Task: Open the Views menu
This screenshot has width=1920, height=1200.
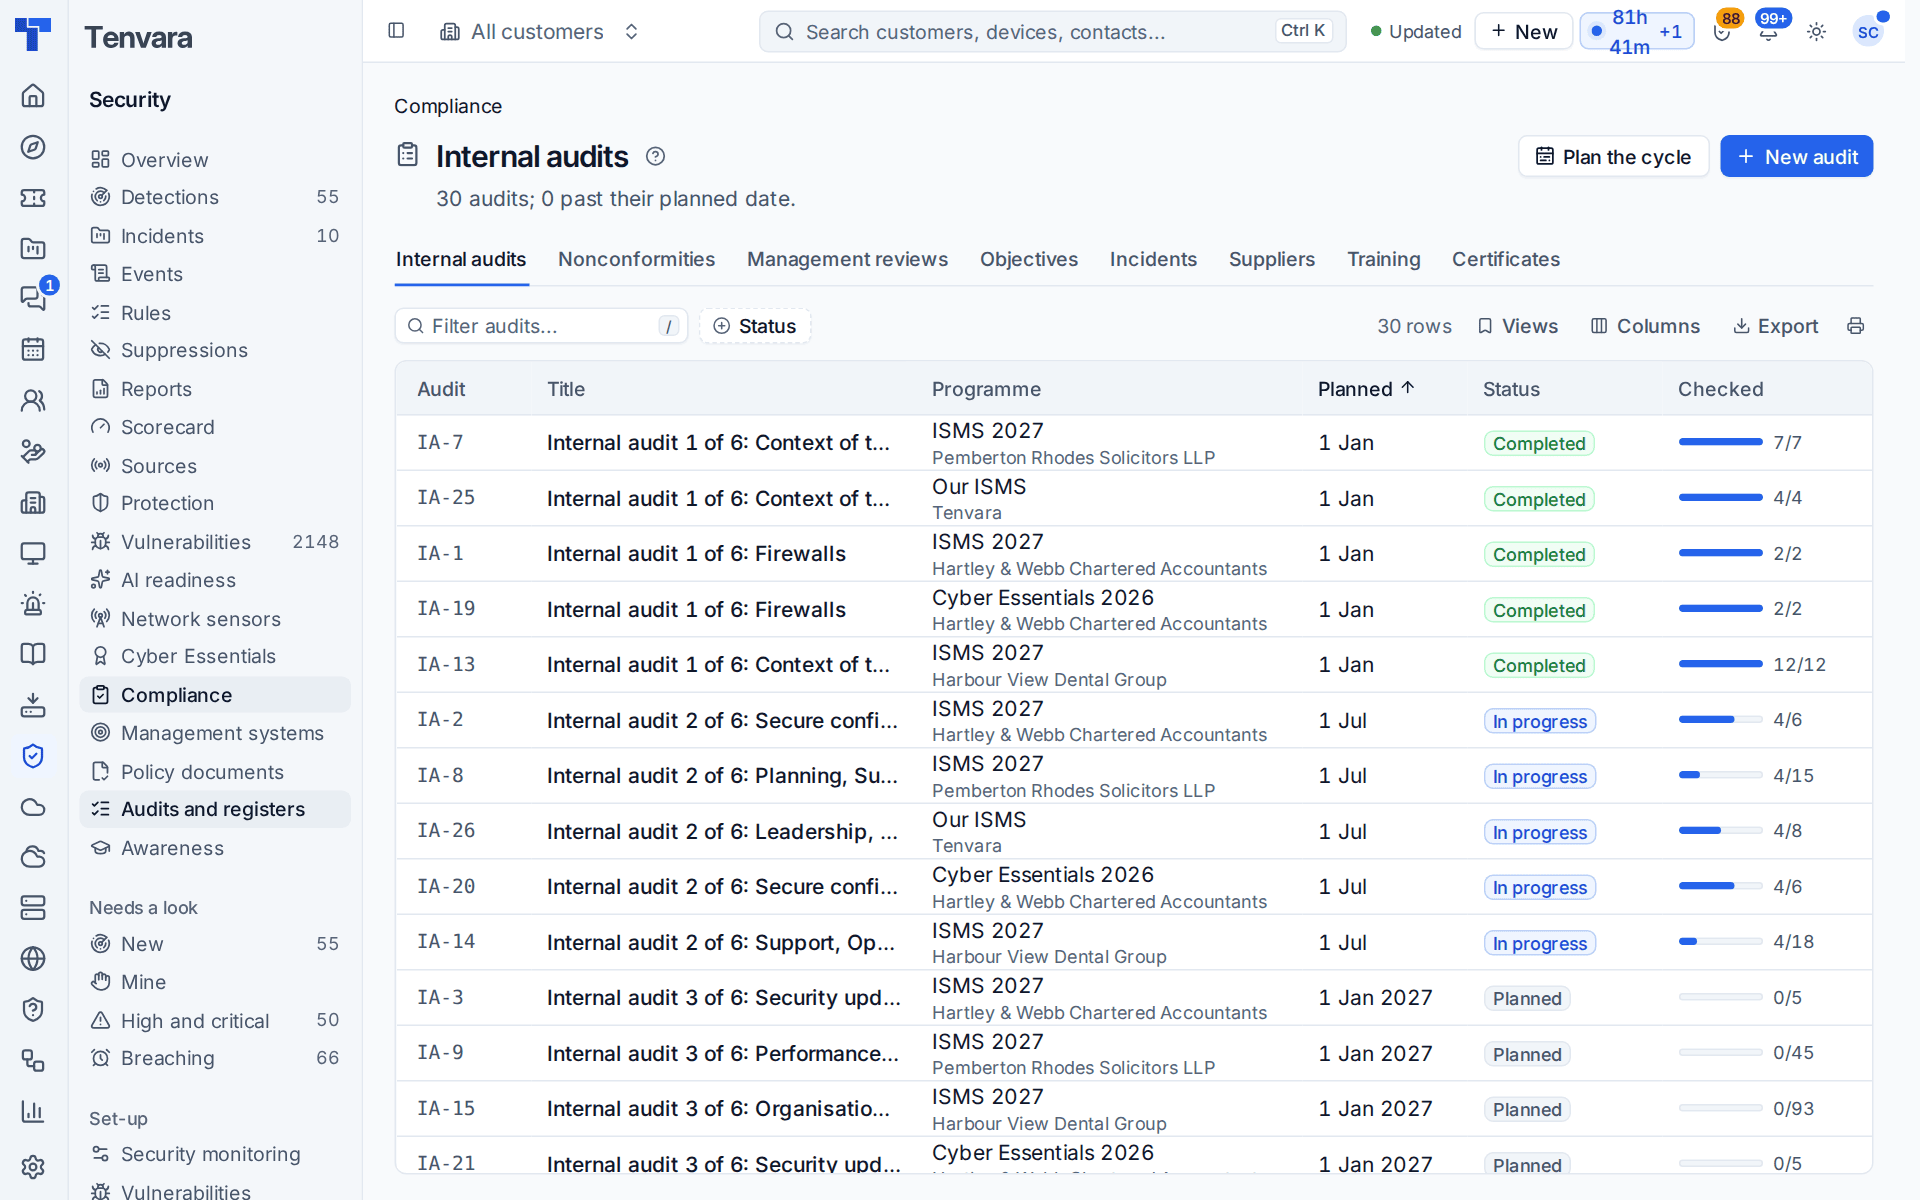Action: tap(1518, 326)
